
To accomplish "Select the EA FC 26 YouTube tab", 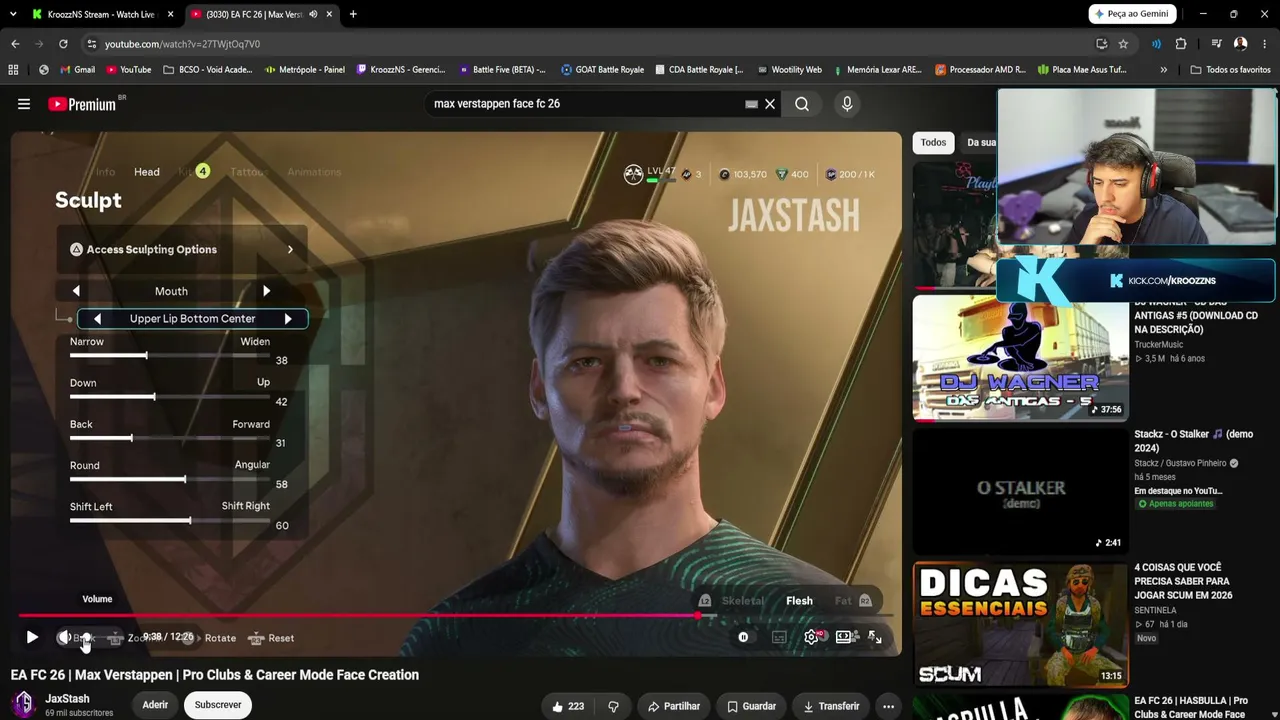I will pyautogui.click(x=262, y=14).
